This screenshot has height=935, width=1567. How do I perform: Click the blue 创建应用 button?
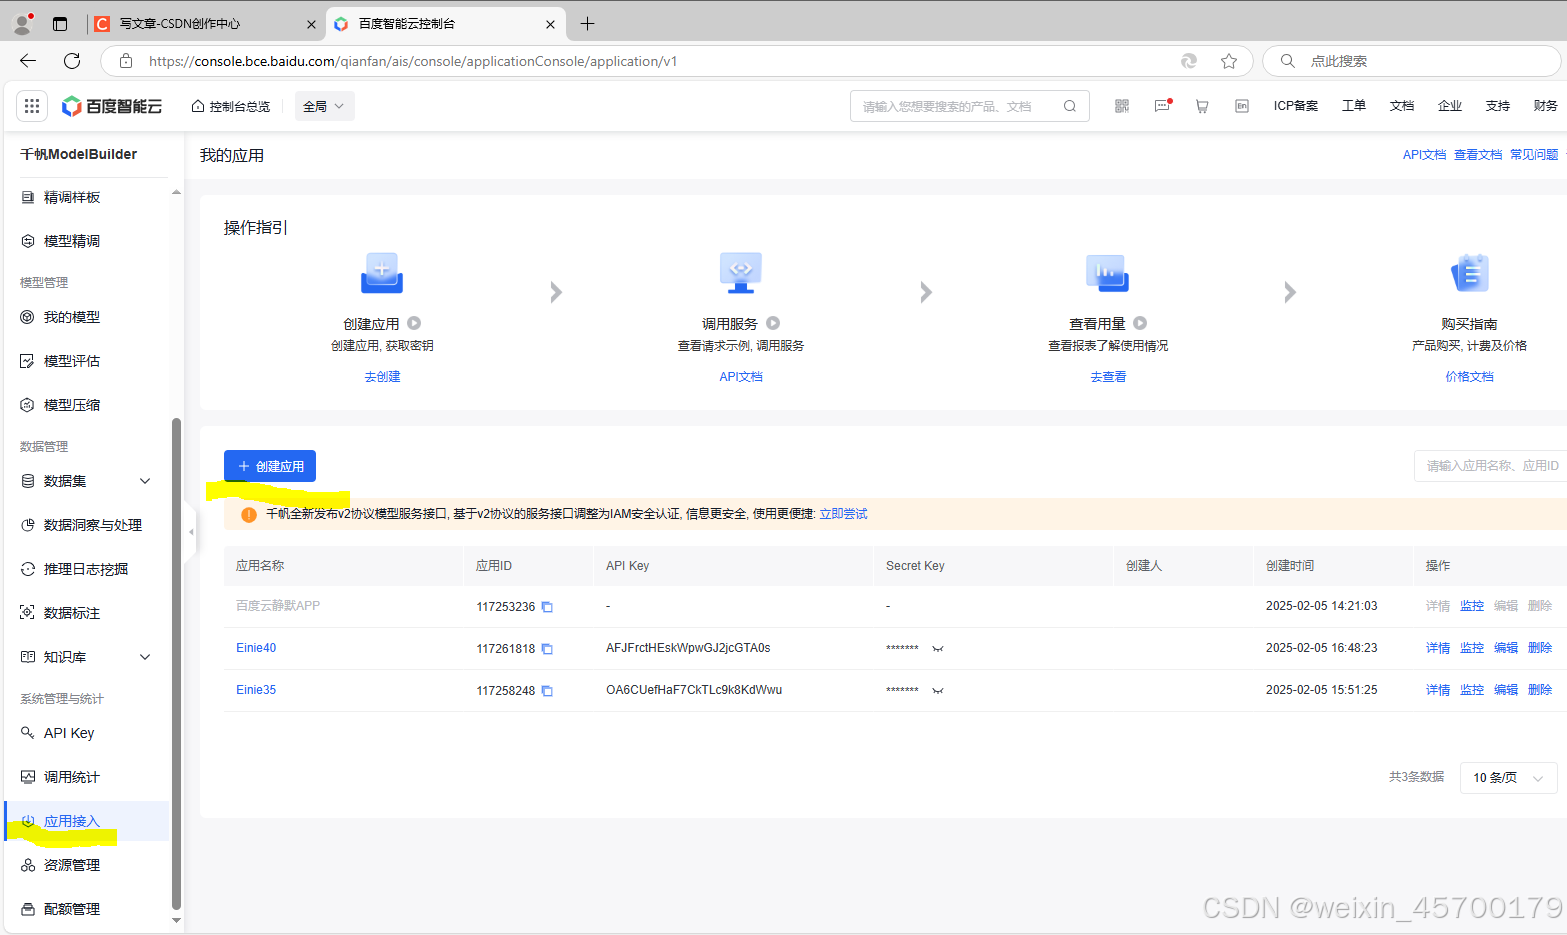click(270, 466)
